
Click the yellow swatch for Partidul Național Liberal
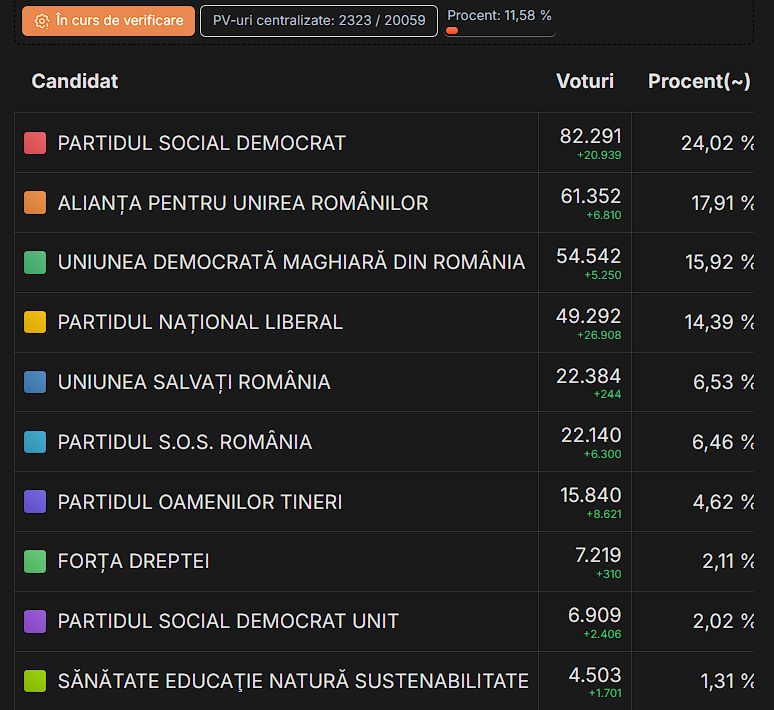tap(35, 322)
